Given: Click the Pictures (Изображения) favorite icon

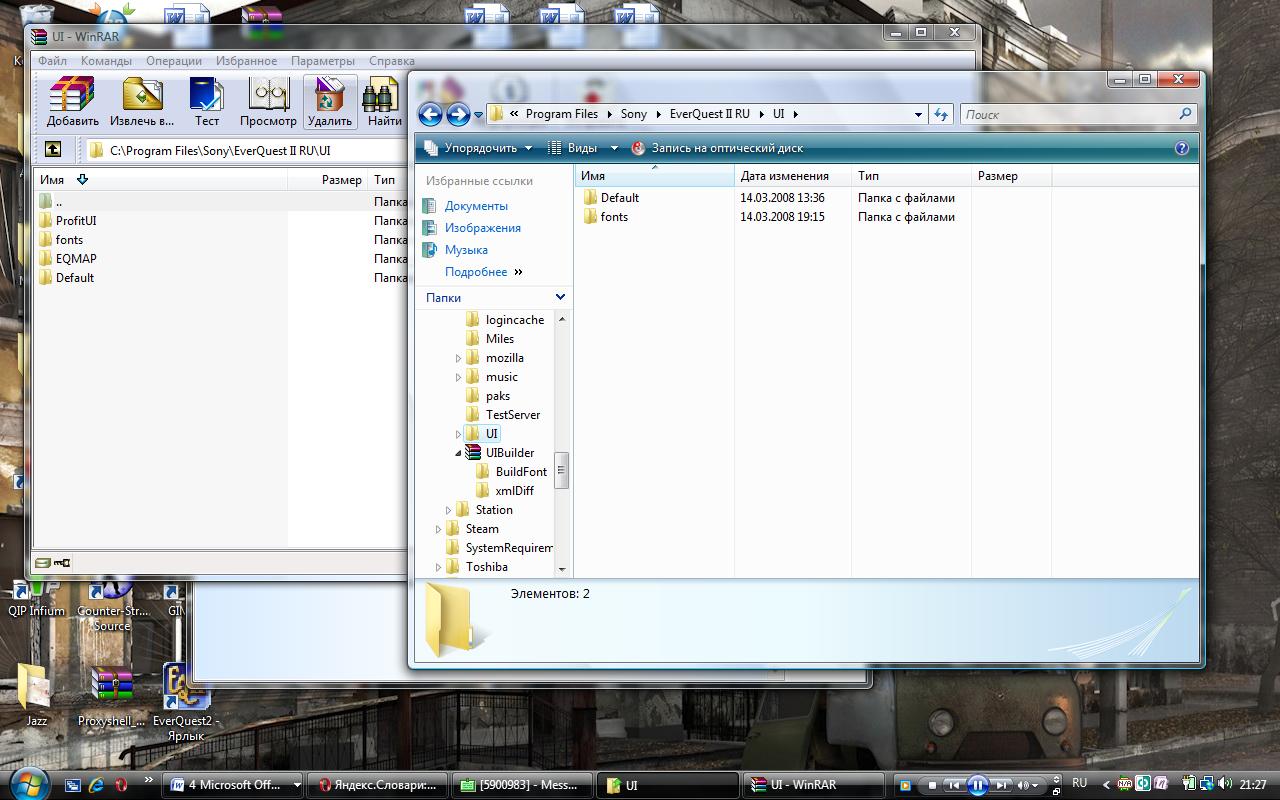Looking at the screenshot, I should [x=430, y=228].
